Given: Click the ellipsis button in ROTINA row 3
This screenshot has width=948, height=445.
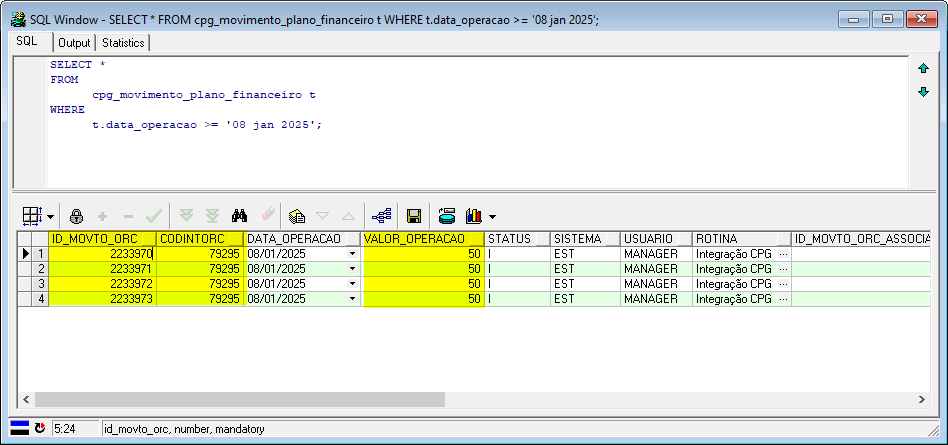Looking at the screenshot, I should click(x=784, y=284).
